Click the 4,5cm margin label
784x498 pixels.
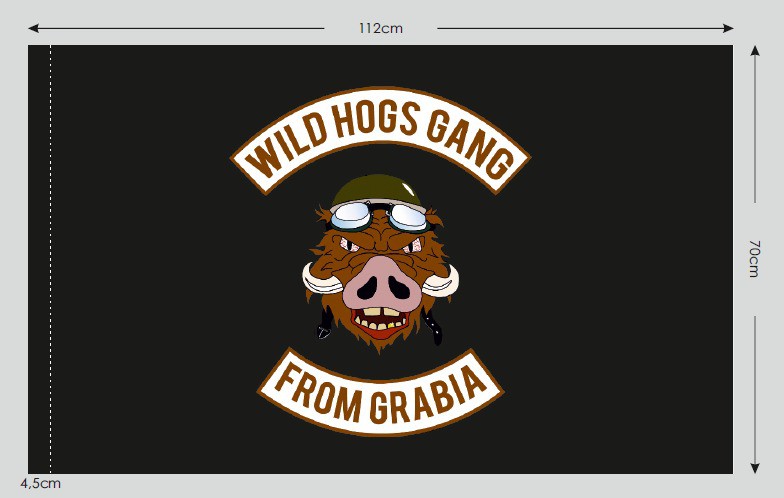pos(40,484)
